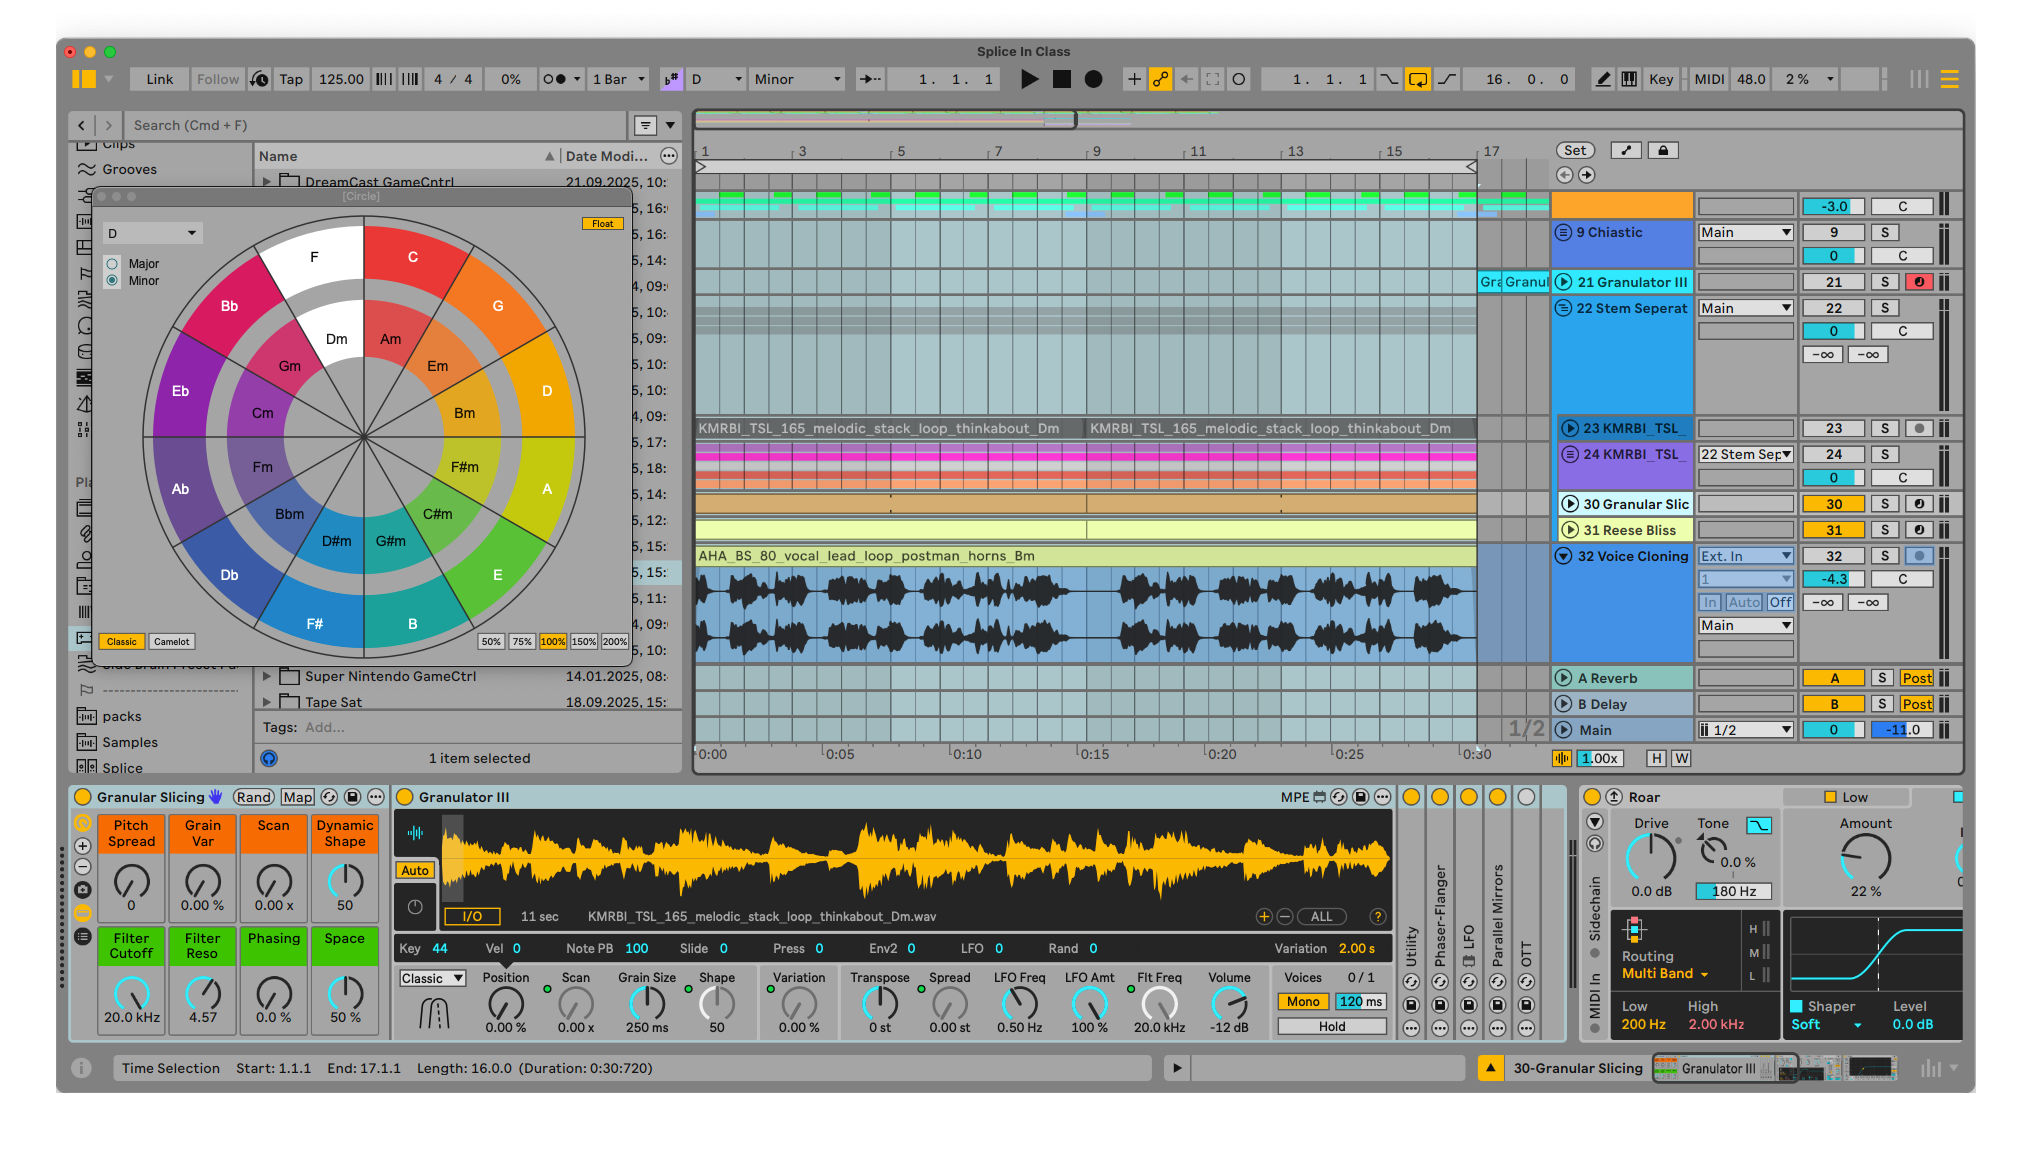Open the Minor scale name dropdown
Viewport: 2031px width, 1167px height.
(x=797, y=79)
